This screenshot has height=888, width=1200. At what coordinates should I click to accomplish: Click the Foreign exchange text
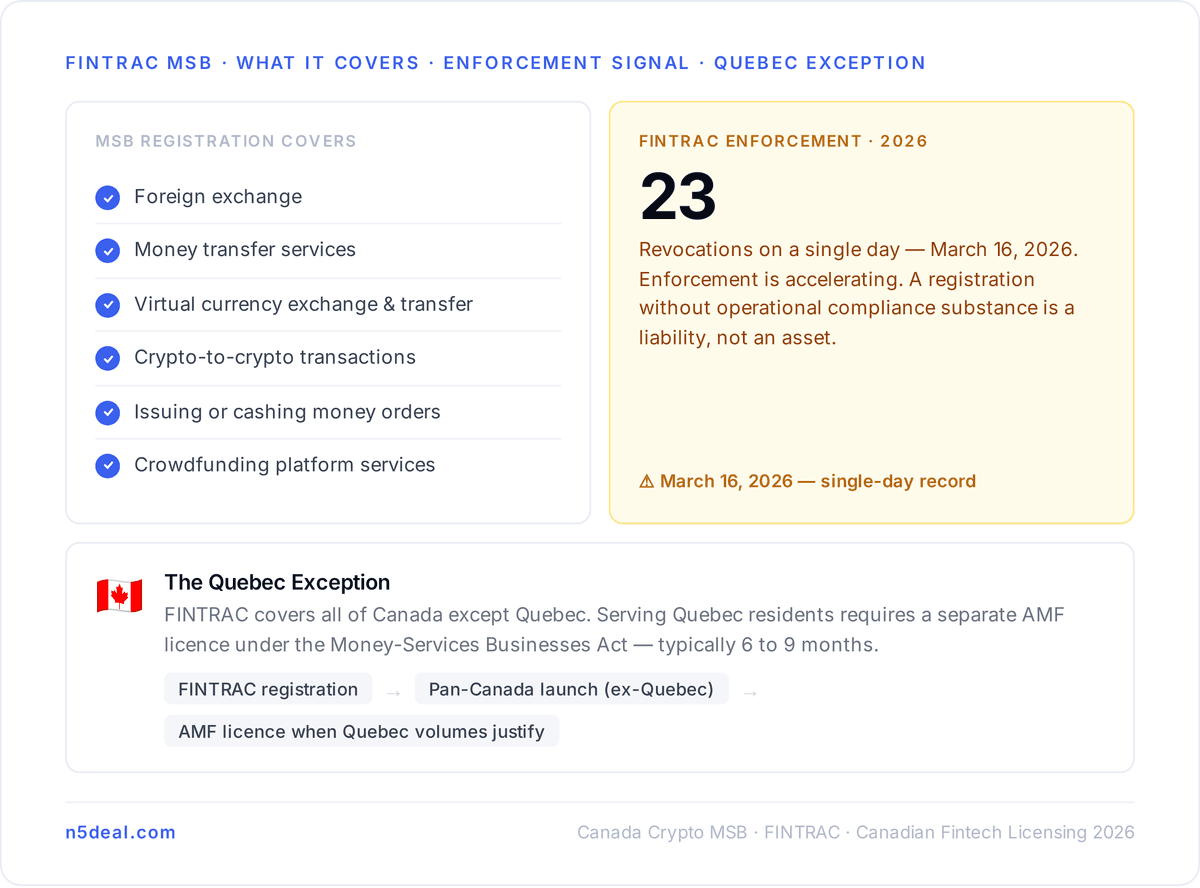(x=218, y=197)
